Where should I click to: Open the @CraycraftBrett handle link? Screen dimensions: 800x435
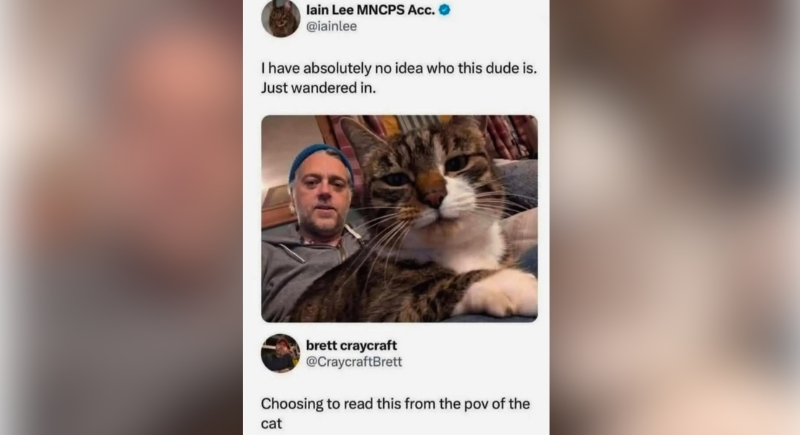tap(354, 362)
